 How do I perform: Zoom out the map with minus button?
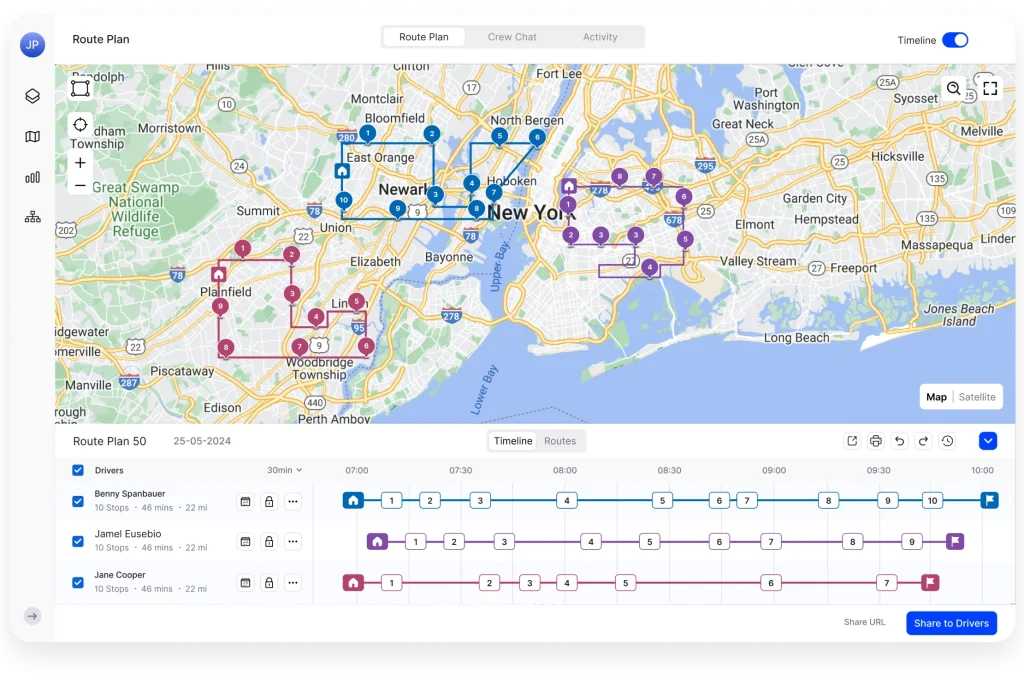80,185
